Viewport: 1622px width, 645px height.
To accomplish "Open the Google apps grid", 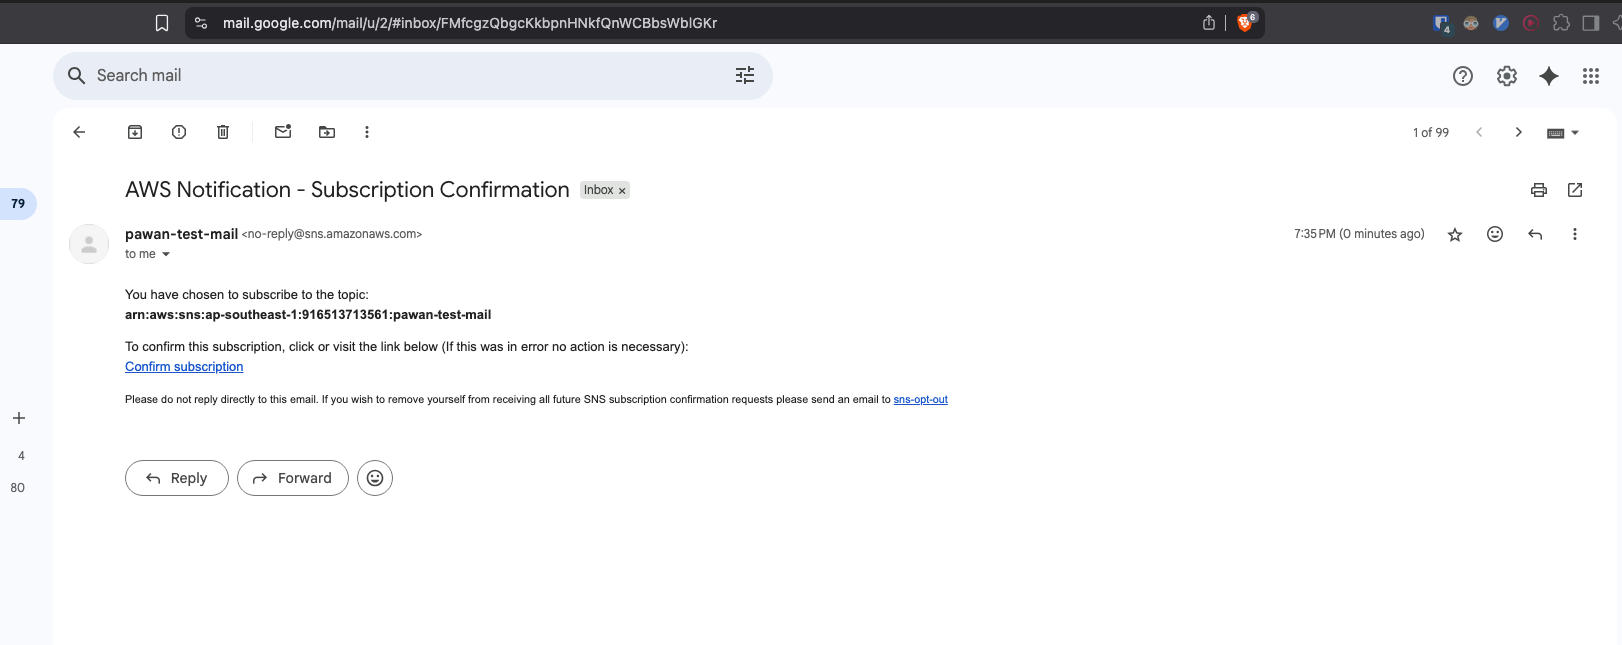I will 1591,76.
